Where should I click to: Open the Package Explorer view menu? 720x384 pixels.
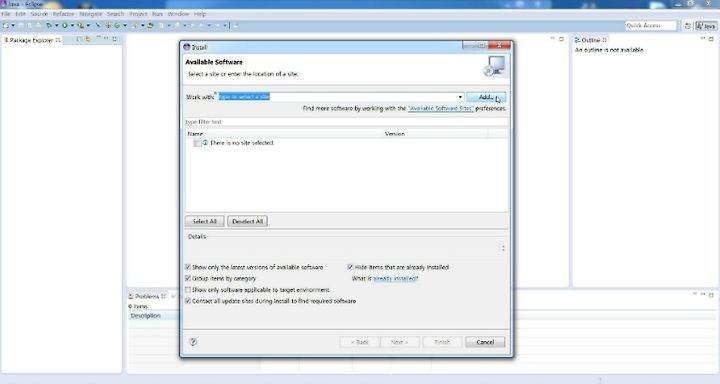[99, 38]
